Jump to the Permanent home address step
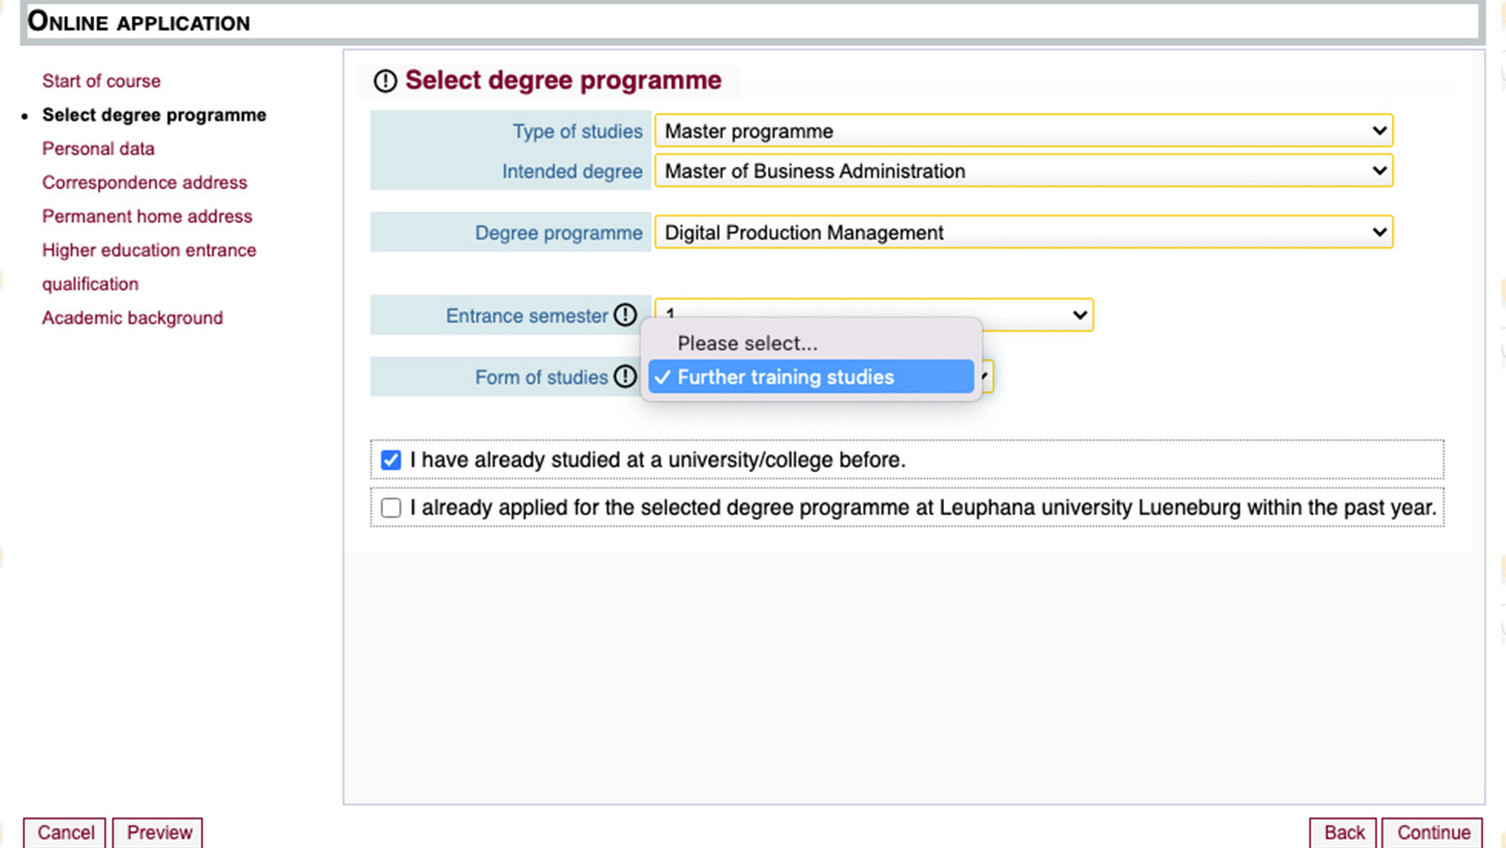Viewport: 1506px width, 848px height. 147,217
